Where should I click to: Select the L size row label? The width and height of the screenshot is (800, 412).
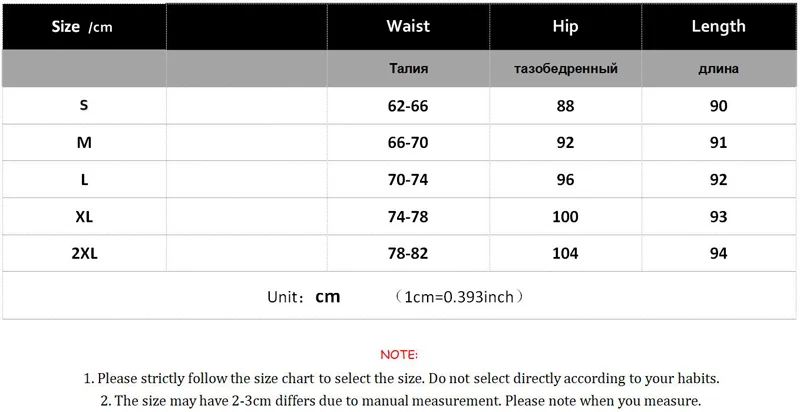click(84, 180)
